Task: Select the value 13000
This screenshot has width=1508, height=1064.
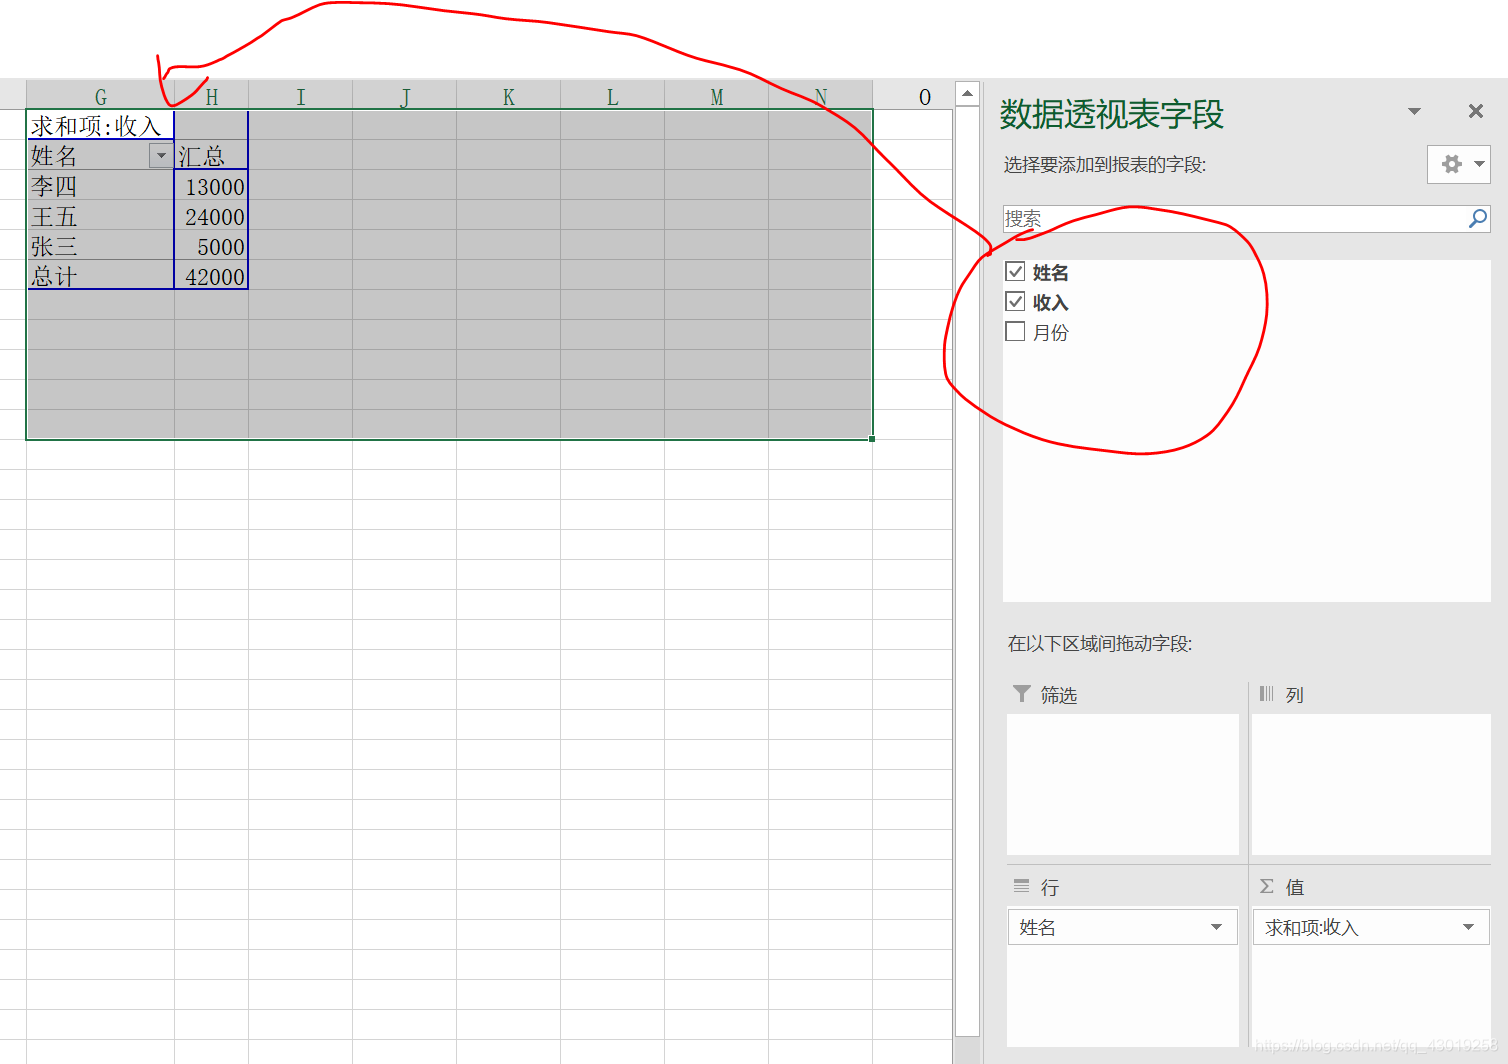Action: [x=211, y=185]
